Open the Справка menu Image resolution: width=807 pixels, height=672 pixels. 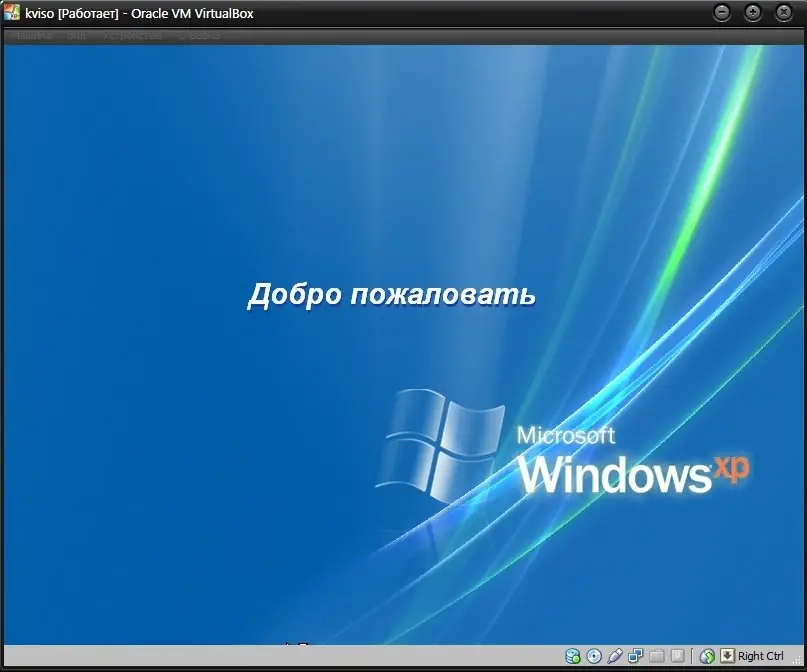pyautogui.click(x=200, y=34)
